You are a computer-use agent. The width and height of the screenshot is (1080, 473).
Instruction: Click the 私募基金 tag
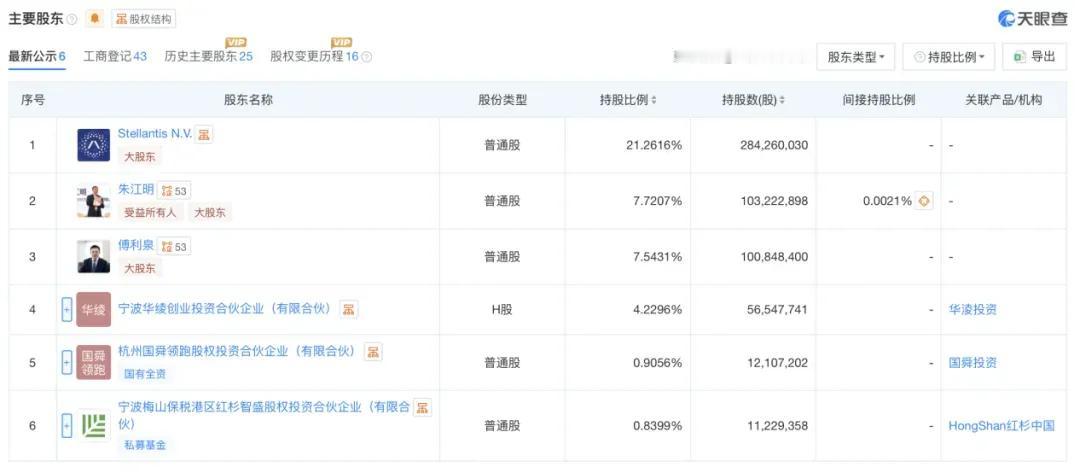pyautogui.click(x=145, y=445)
